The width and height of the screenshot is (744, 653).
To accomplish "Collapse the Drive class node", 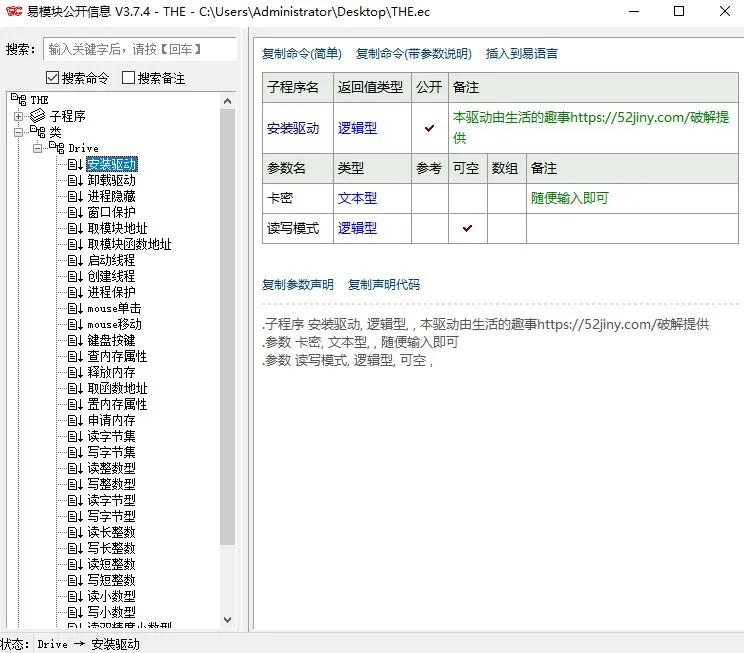I will pyautogui.click(x=37, y=148).
